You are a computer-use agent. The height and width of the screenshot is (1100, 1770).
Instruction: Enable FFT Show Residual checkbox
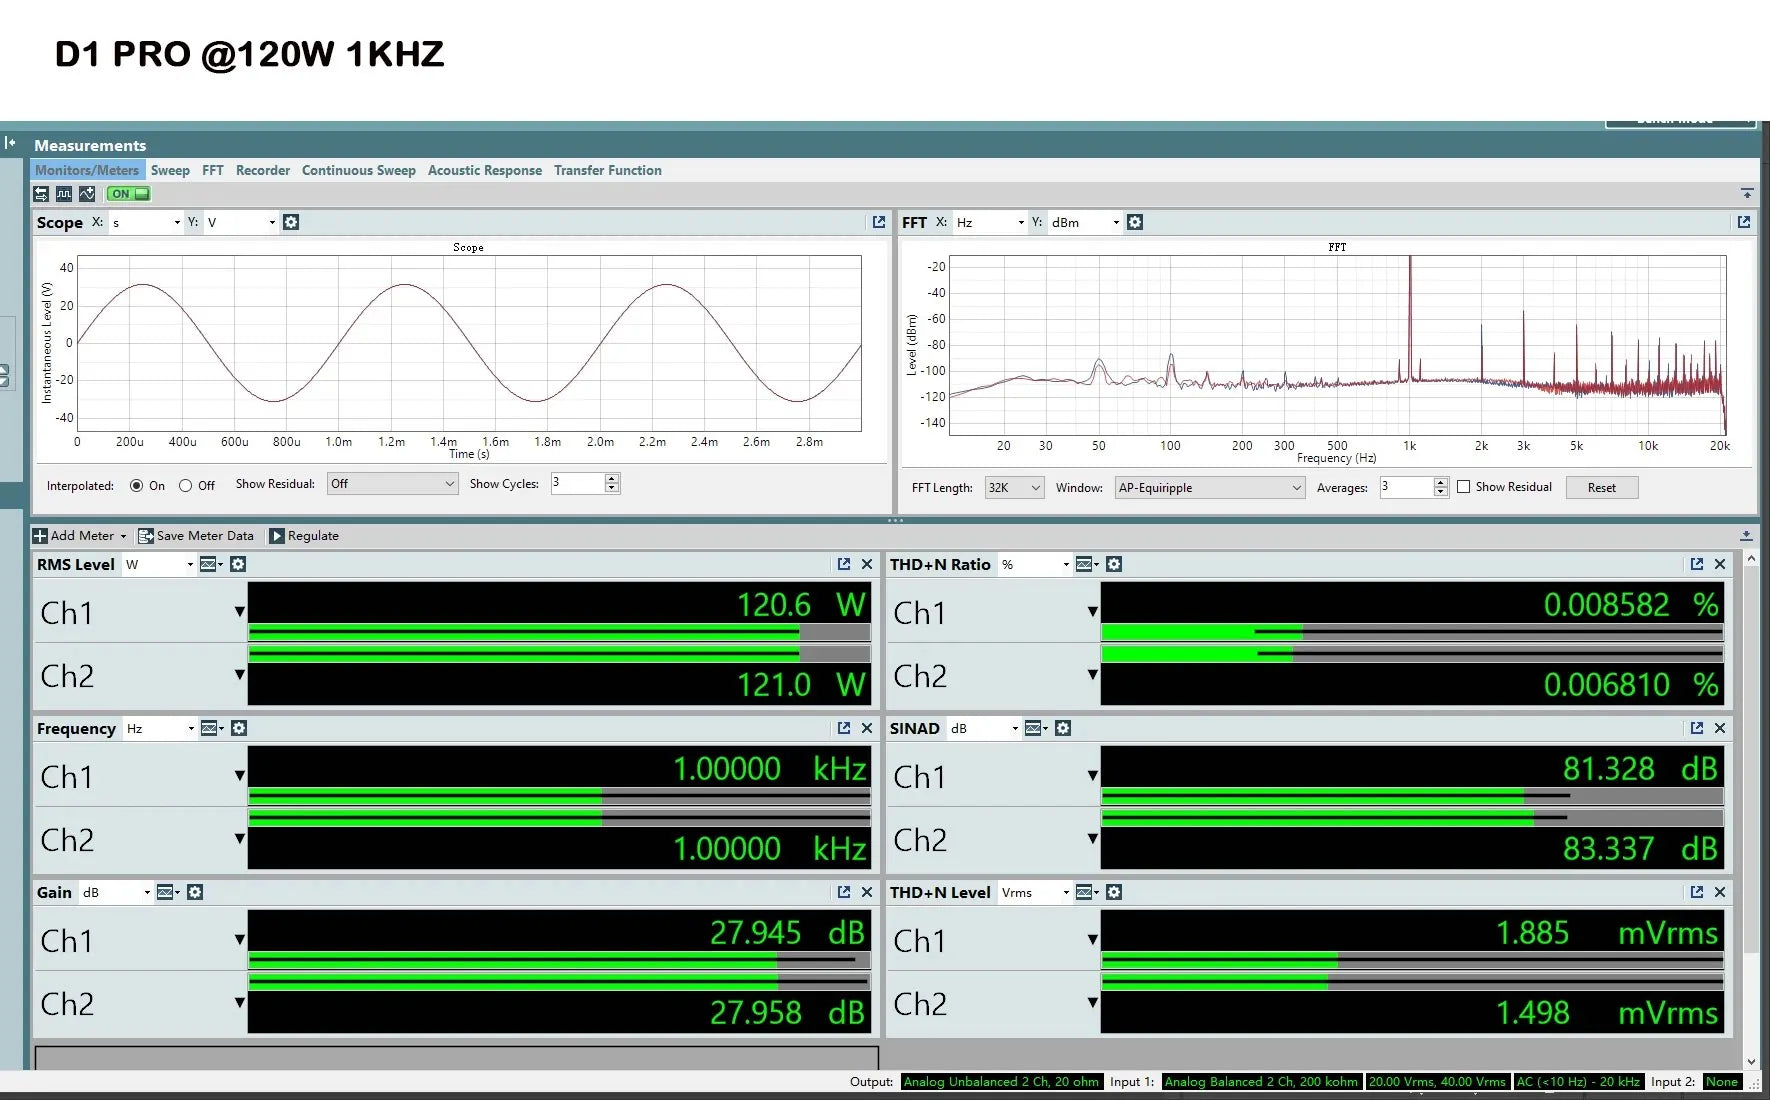1464,487
